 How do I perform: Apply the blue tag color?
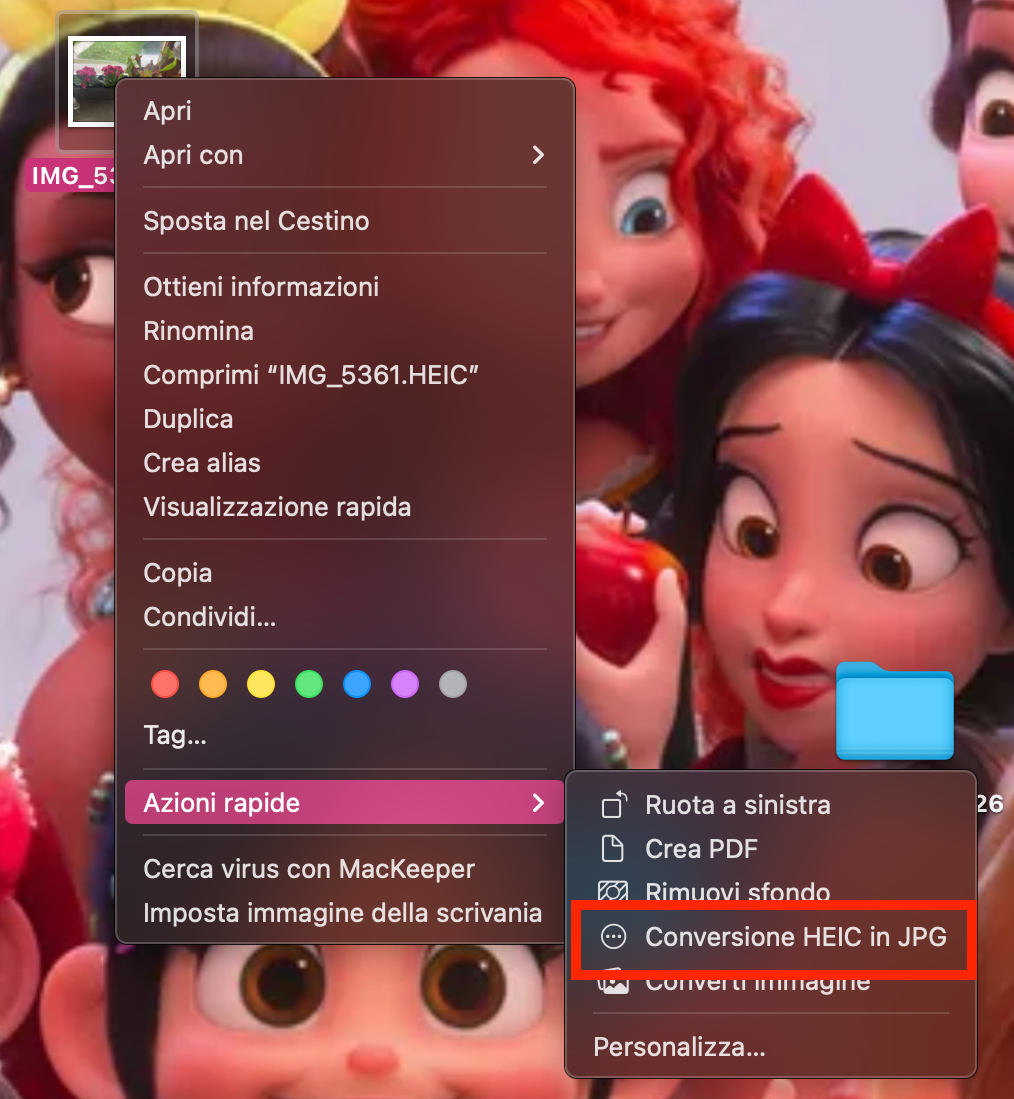point(357,684)
